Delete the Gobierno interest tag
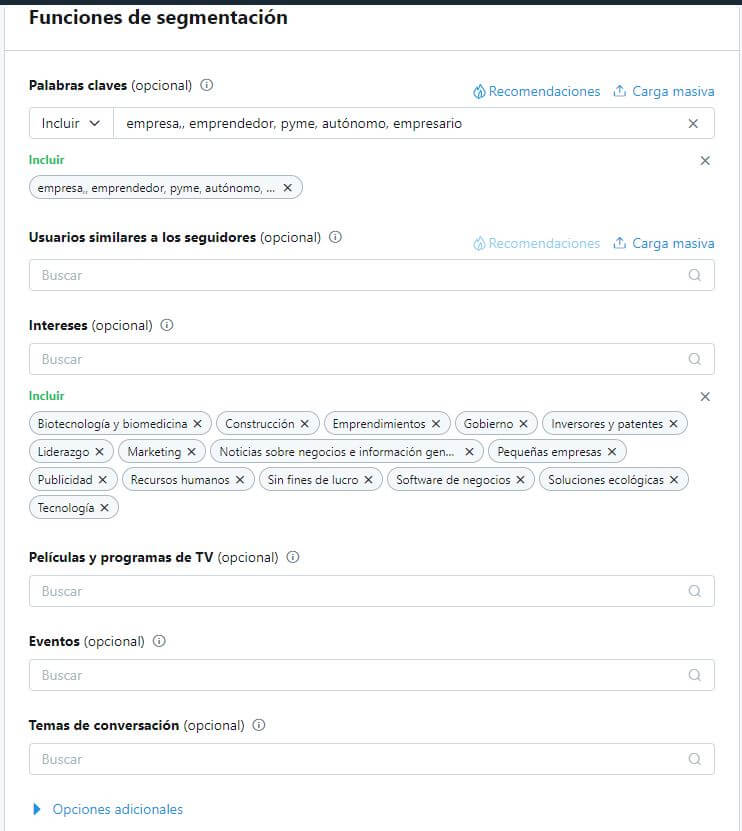 [523, 424]
